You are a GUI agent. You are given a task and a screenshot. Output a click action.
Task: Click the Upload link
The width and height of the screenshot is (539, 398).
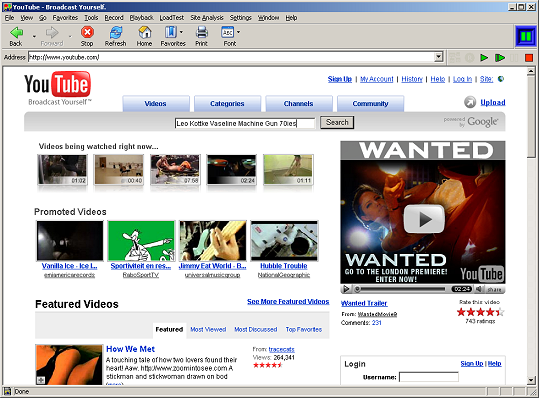tap(493, 102)
